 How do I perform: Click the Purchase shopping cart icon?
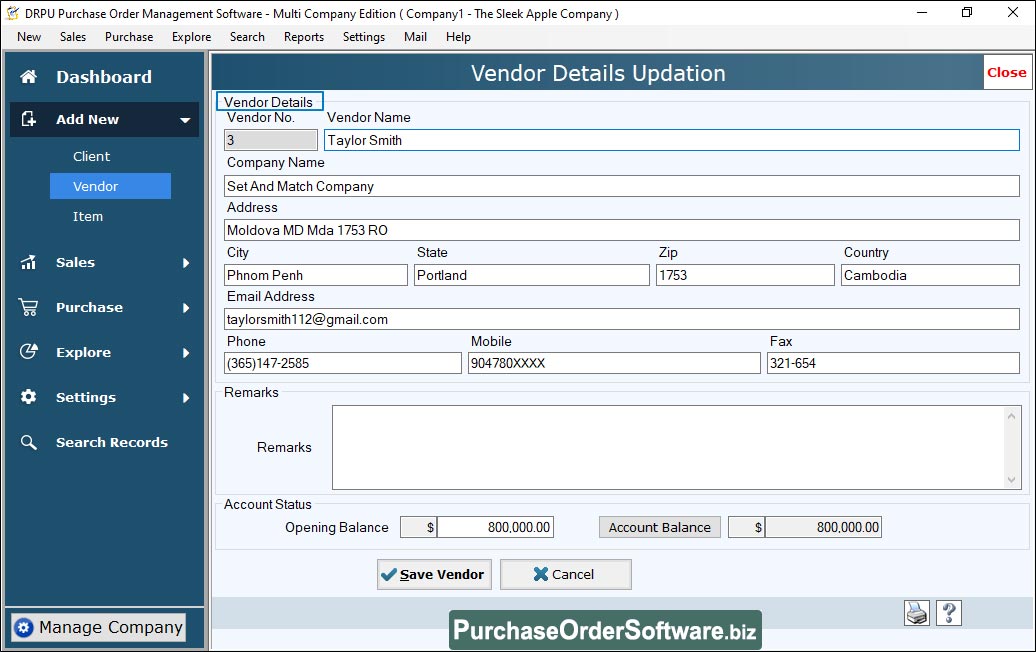click(28, 307)
